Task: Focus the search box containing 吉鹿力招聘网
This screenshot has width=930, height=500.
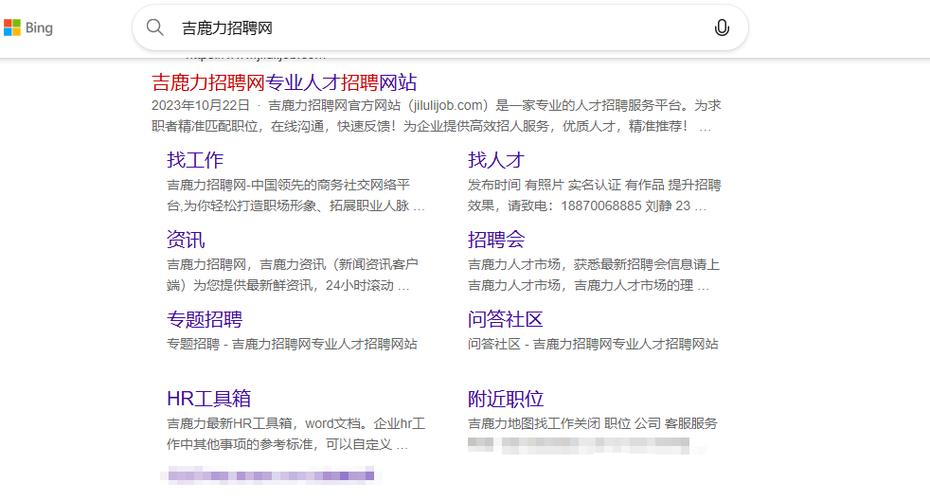Action: tap(439, 28)
